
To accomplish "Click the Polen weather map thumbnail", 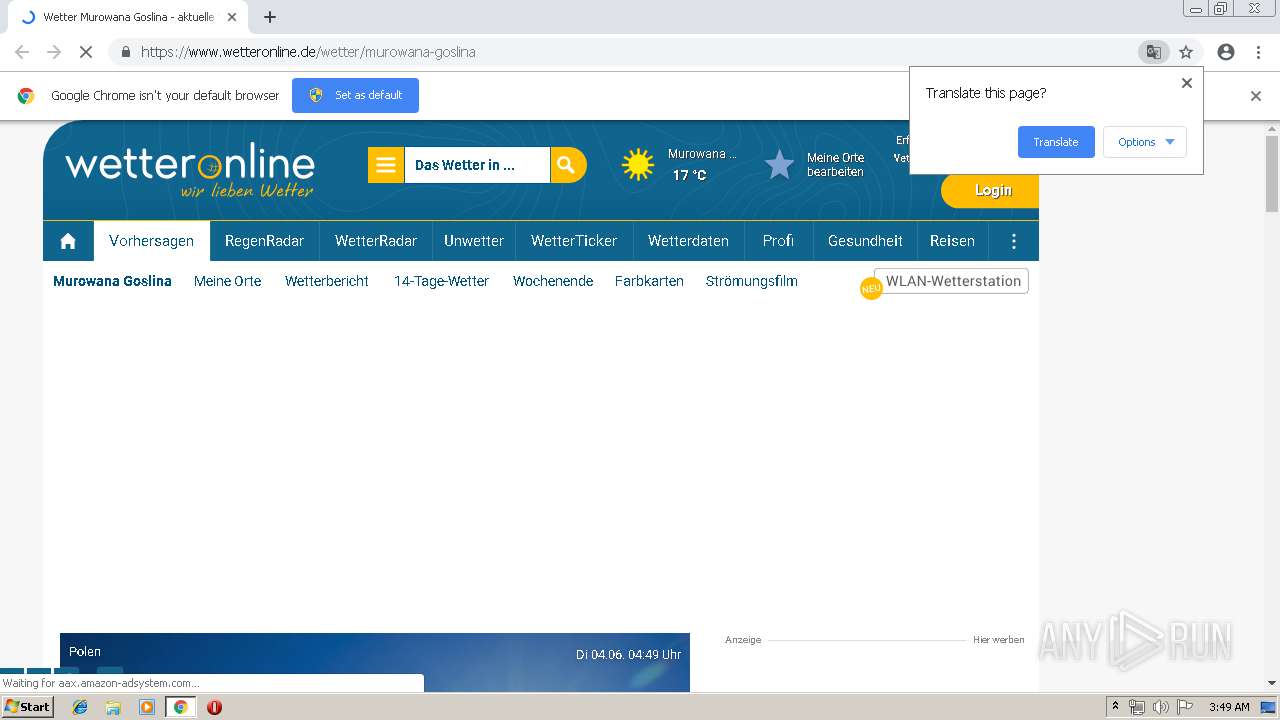I will coord(375,662).
